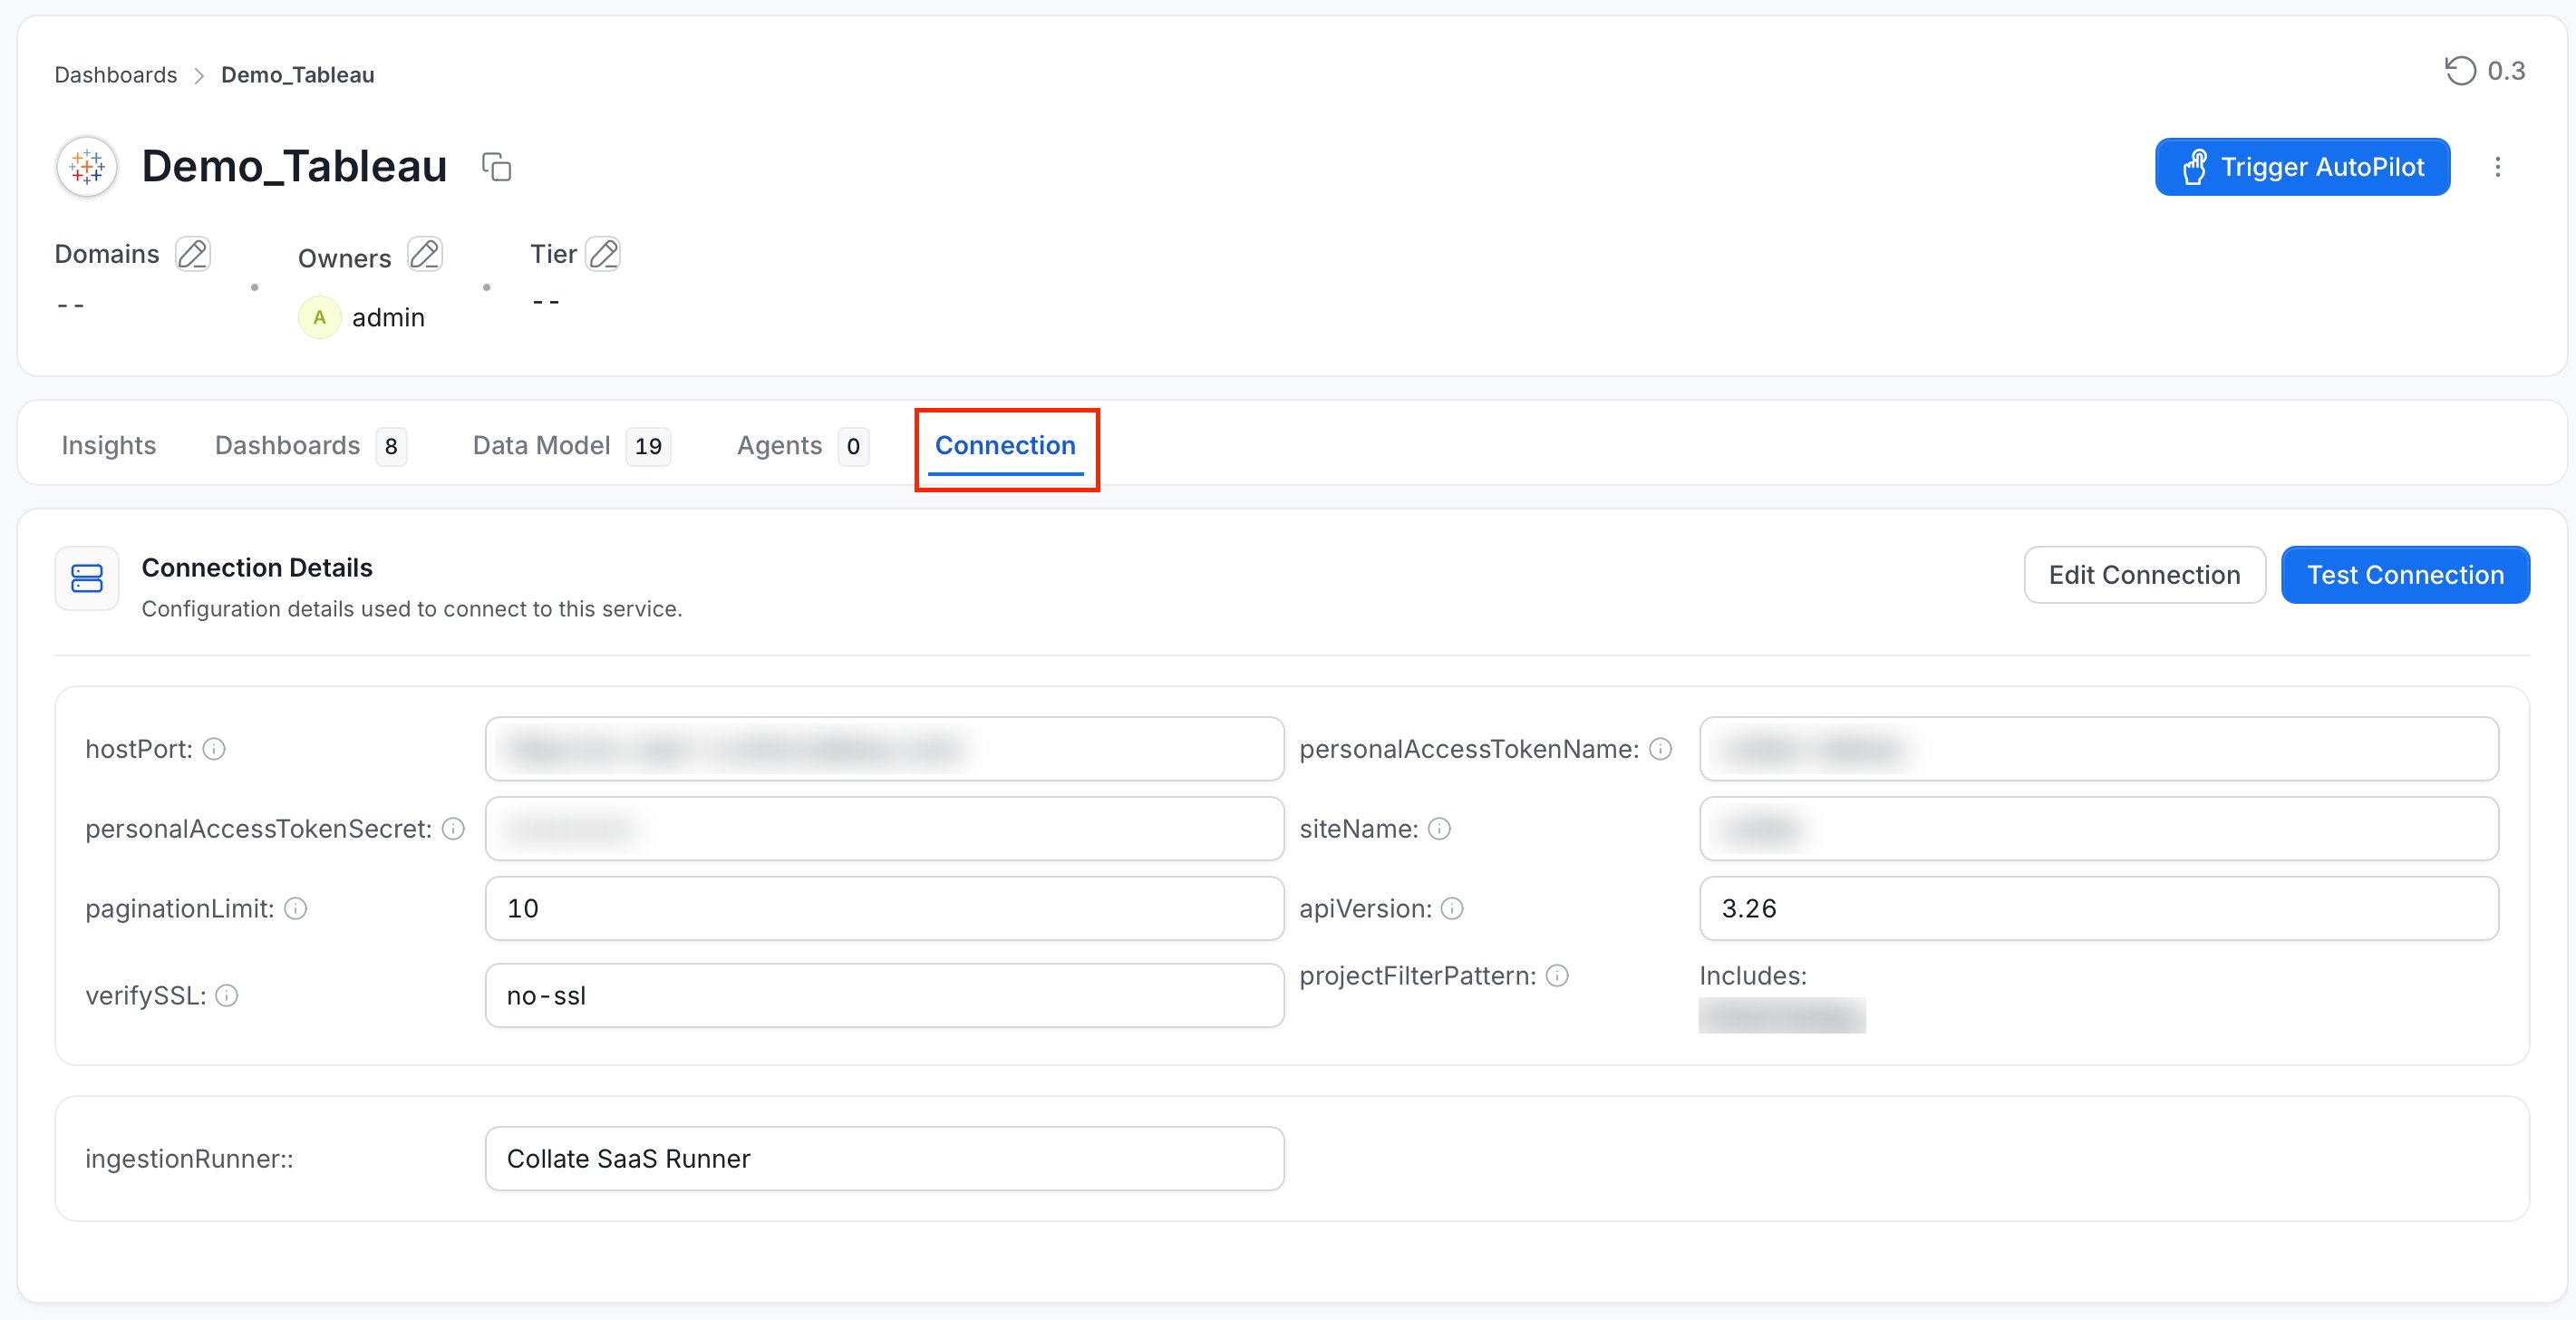The image size is (2576, 1320).
Task: Show info tooltip for personalAccessTokenName
Action: pyautogui.click(x=1660, y=749)
